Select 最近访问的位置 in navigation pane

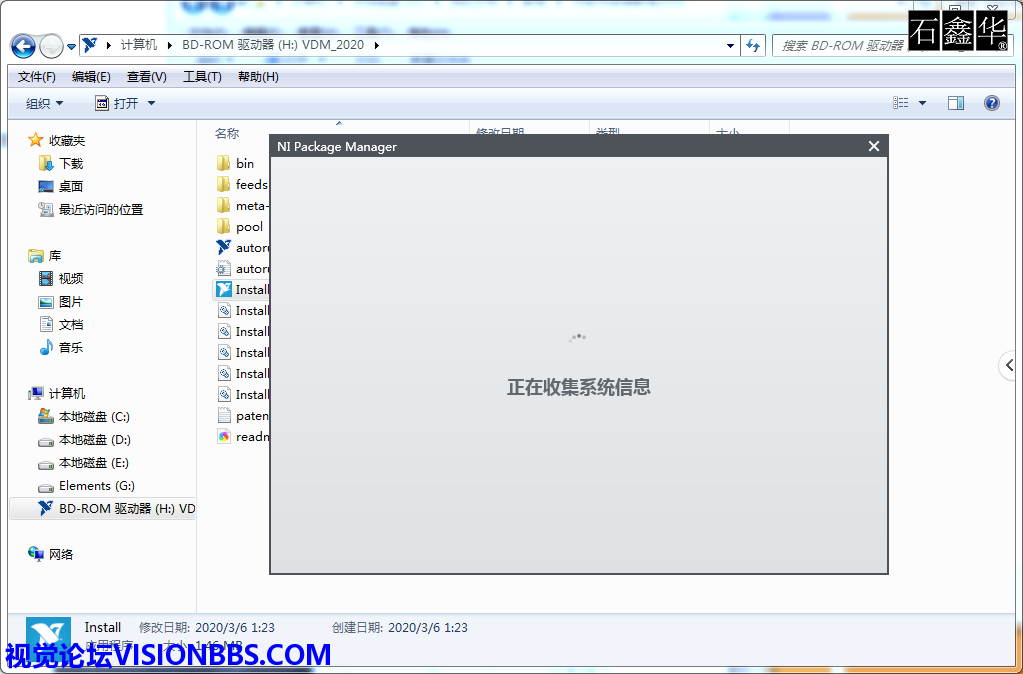click(91, 209)
